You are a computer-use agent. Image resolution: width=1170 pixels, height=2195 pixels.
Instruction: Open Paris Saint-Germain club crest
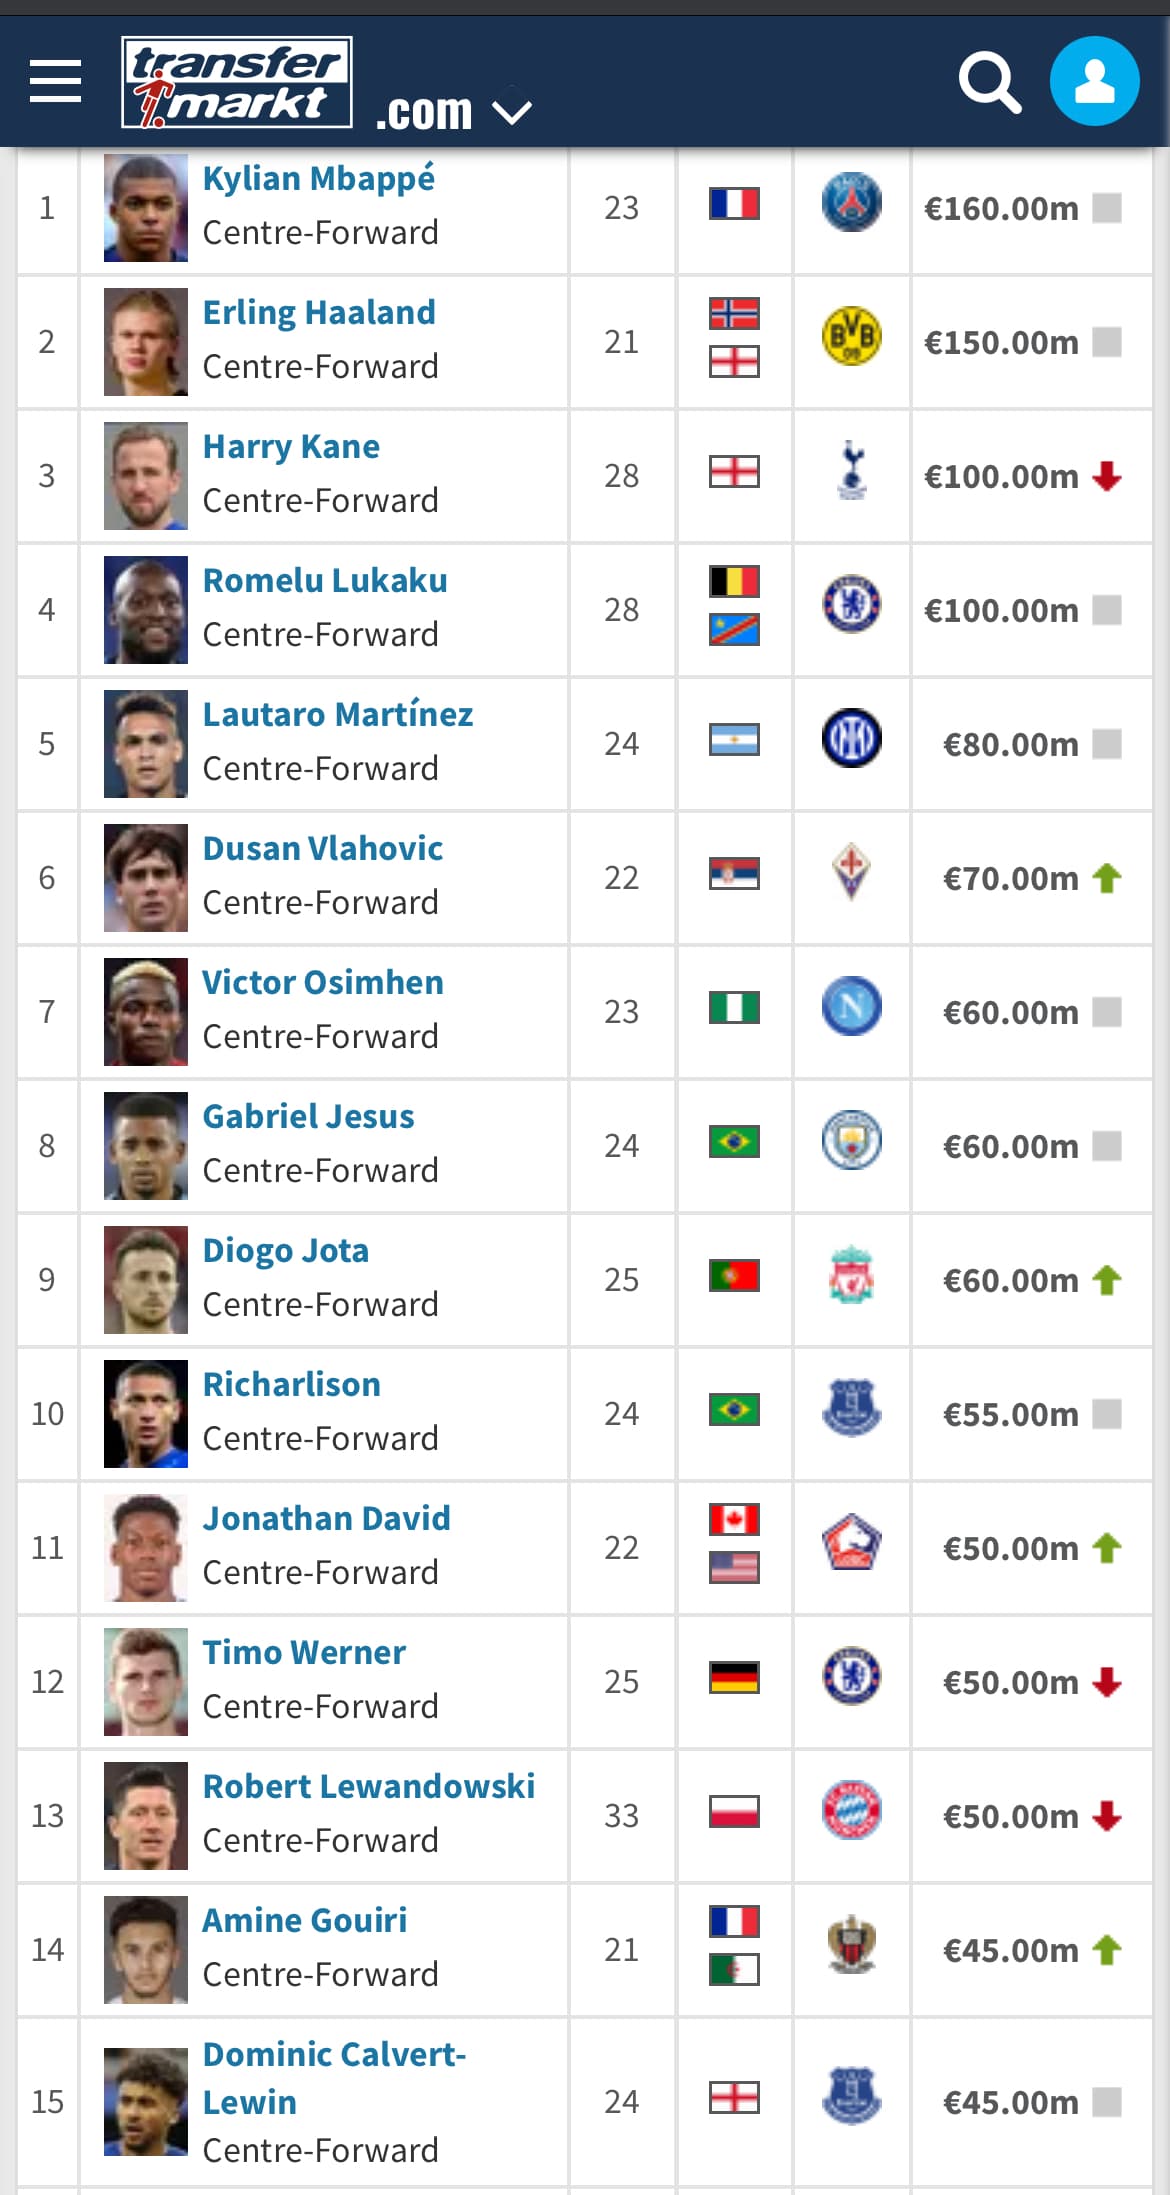(852, 203)
